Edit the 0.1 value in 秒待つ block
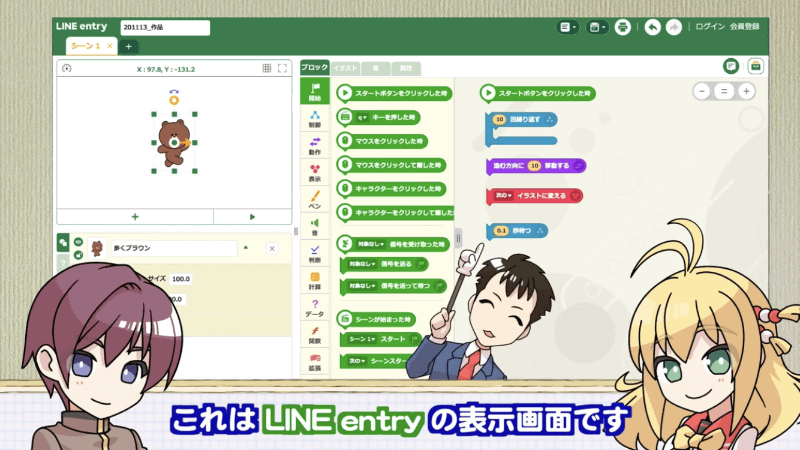This screenshot has height=450, width=800. click(x=501, y=231)
